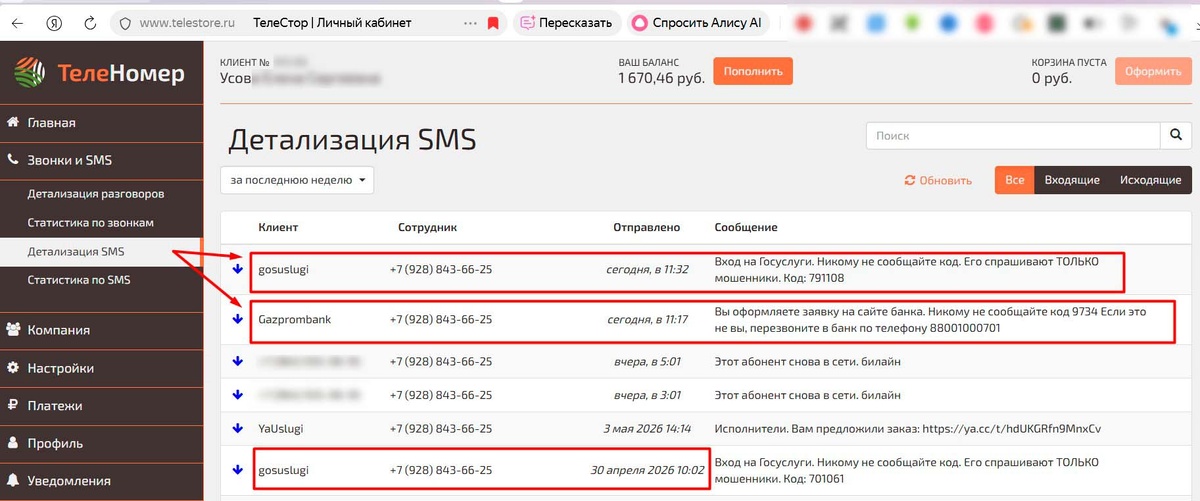Click the Сообщение column header
1200x501 pixels.
tap(746, 228)
